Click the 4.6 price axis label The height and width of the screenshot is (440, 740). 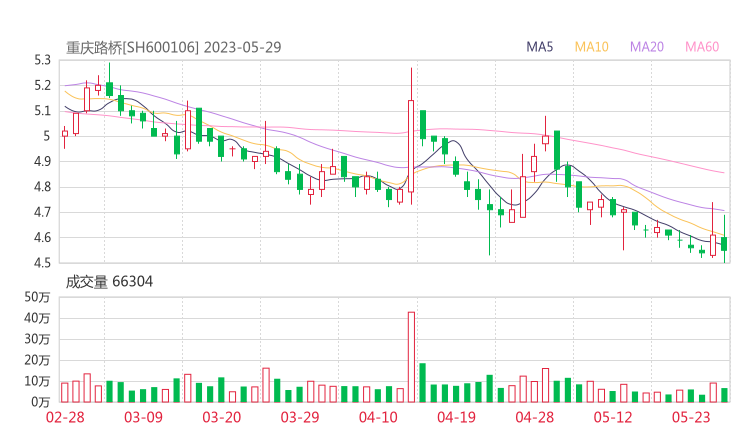pyautogui.click(x=42, y=237)
